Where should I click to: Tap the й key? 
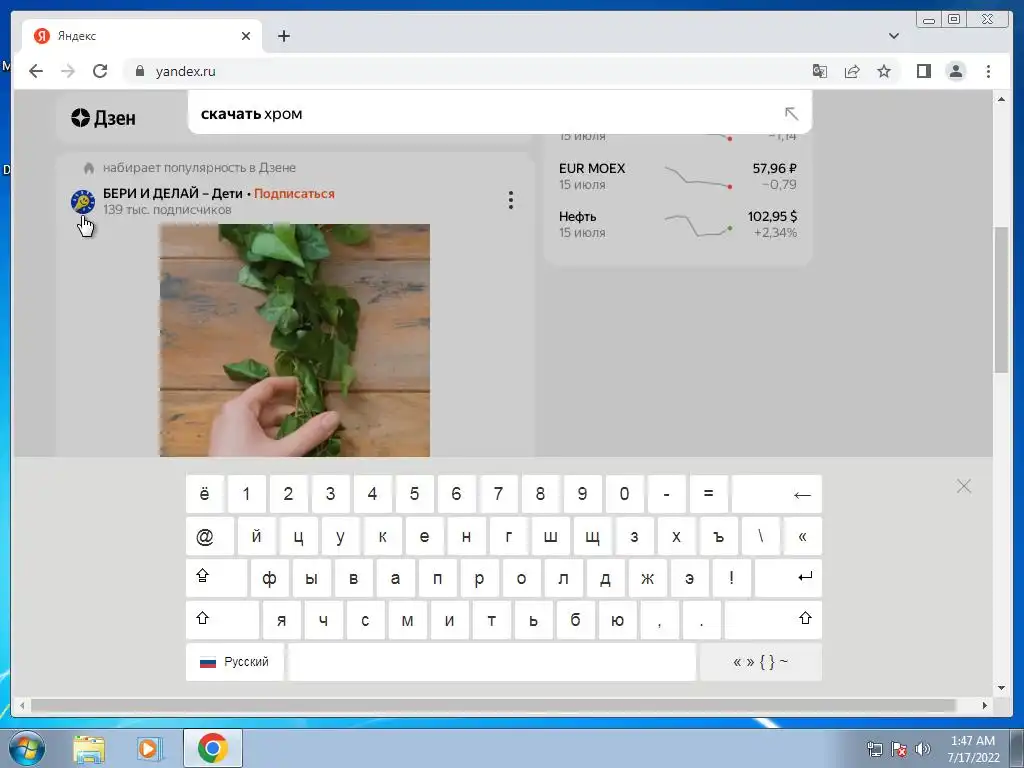pyautogui.click(x=257, y=536)
